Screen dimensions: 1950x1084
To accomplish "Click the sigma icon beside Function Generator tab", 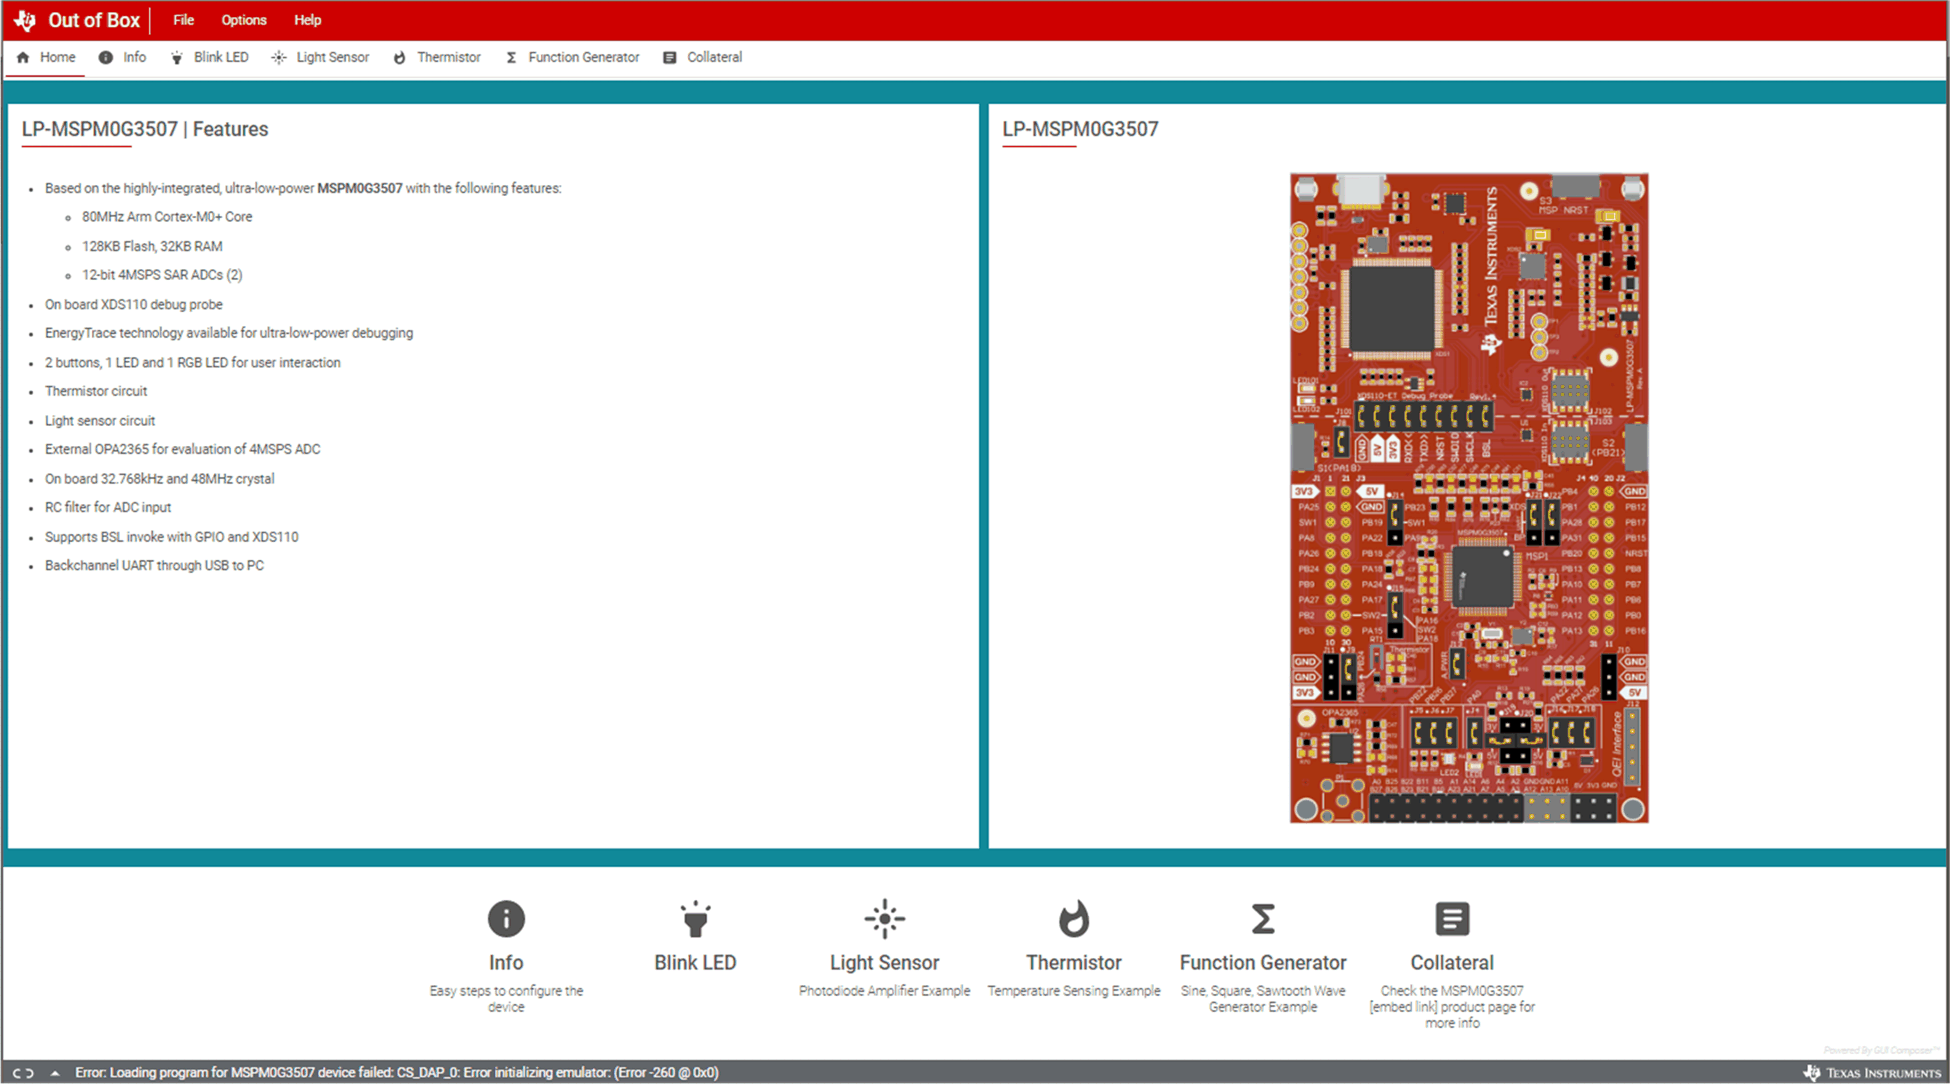I will tap(511, 58).
